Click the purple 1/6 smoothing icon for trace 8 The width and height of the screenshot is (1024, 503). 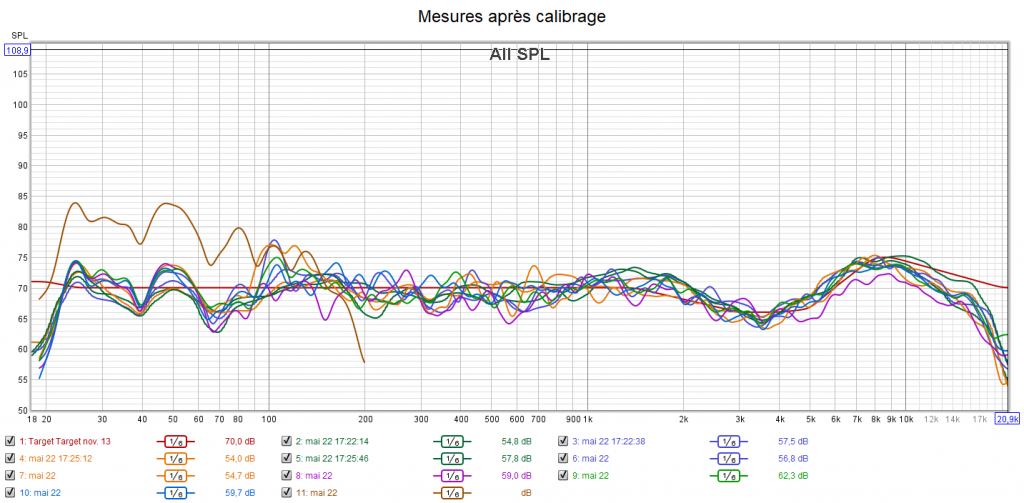(452, 475)
